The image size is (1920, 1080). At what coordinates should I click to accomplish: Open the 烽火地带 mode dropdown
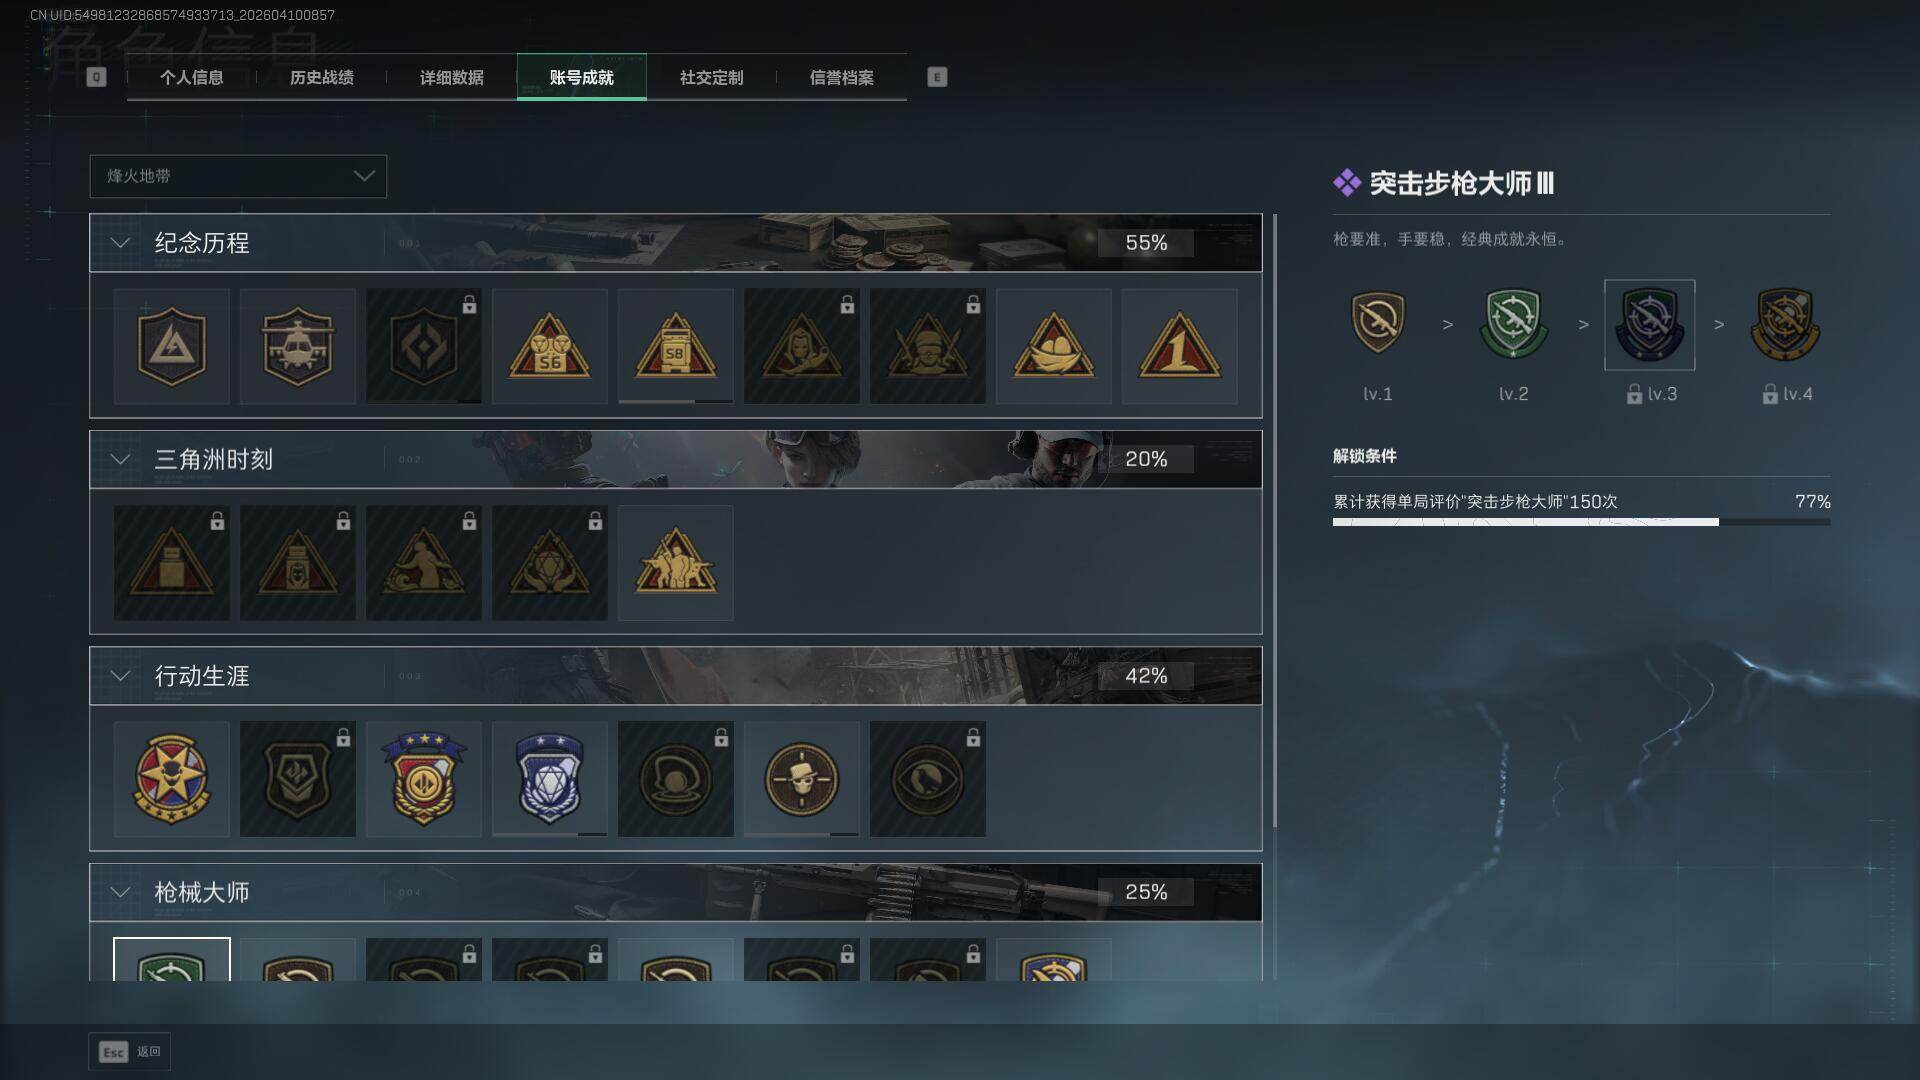(238, 176)
